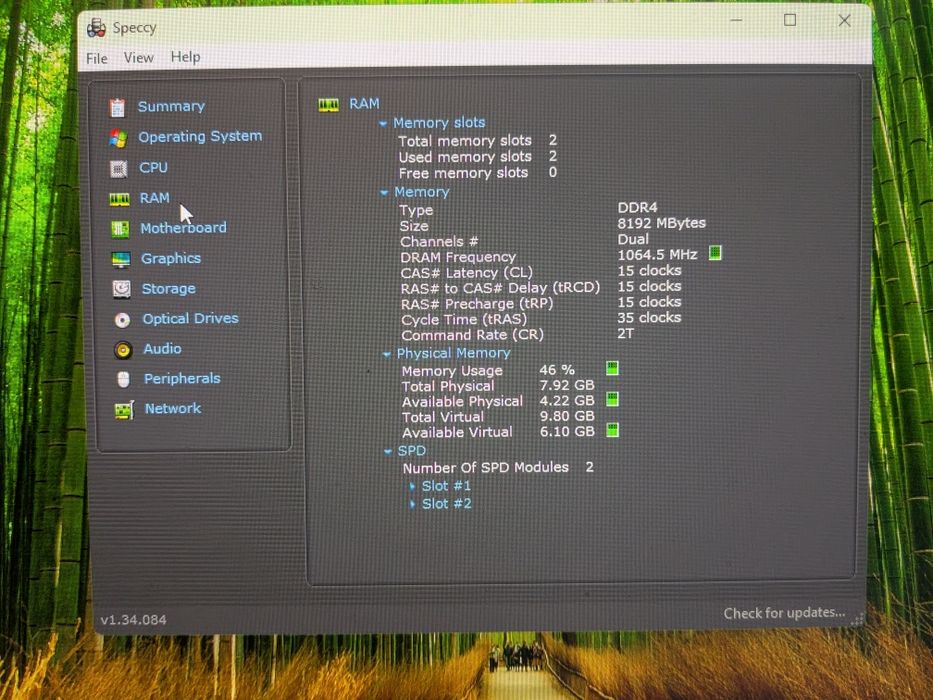933x700 pixels.
Task: Click Check for updates link
Action: pos(784,613)
